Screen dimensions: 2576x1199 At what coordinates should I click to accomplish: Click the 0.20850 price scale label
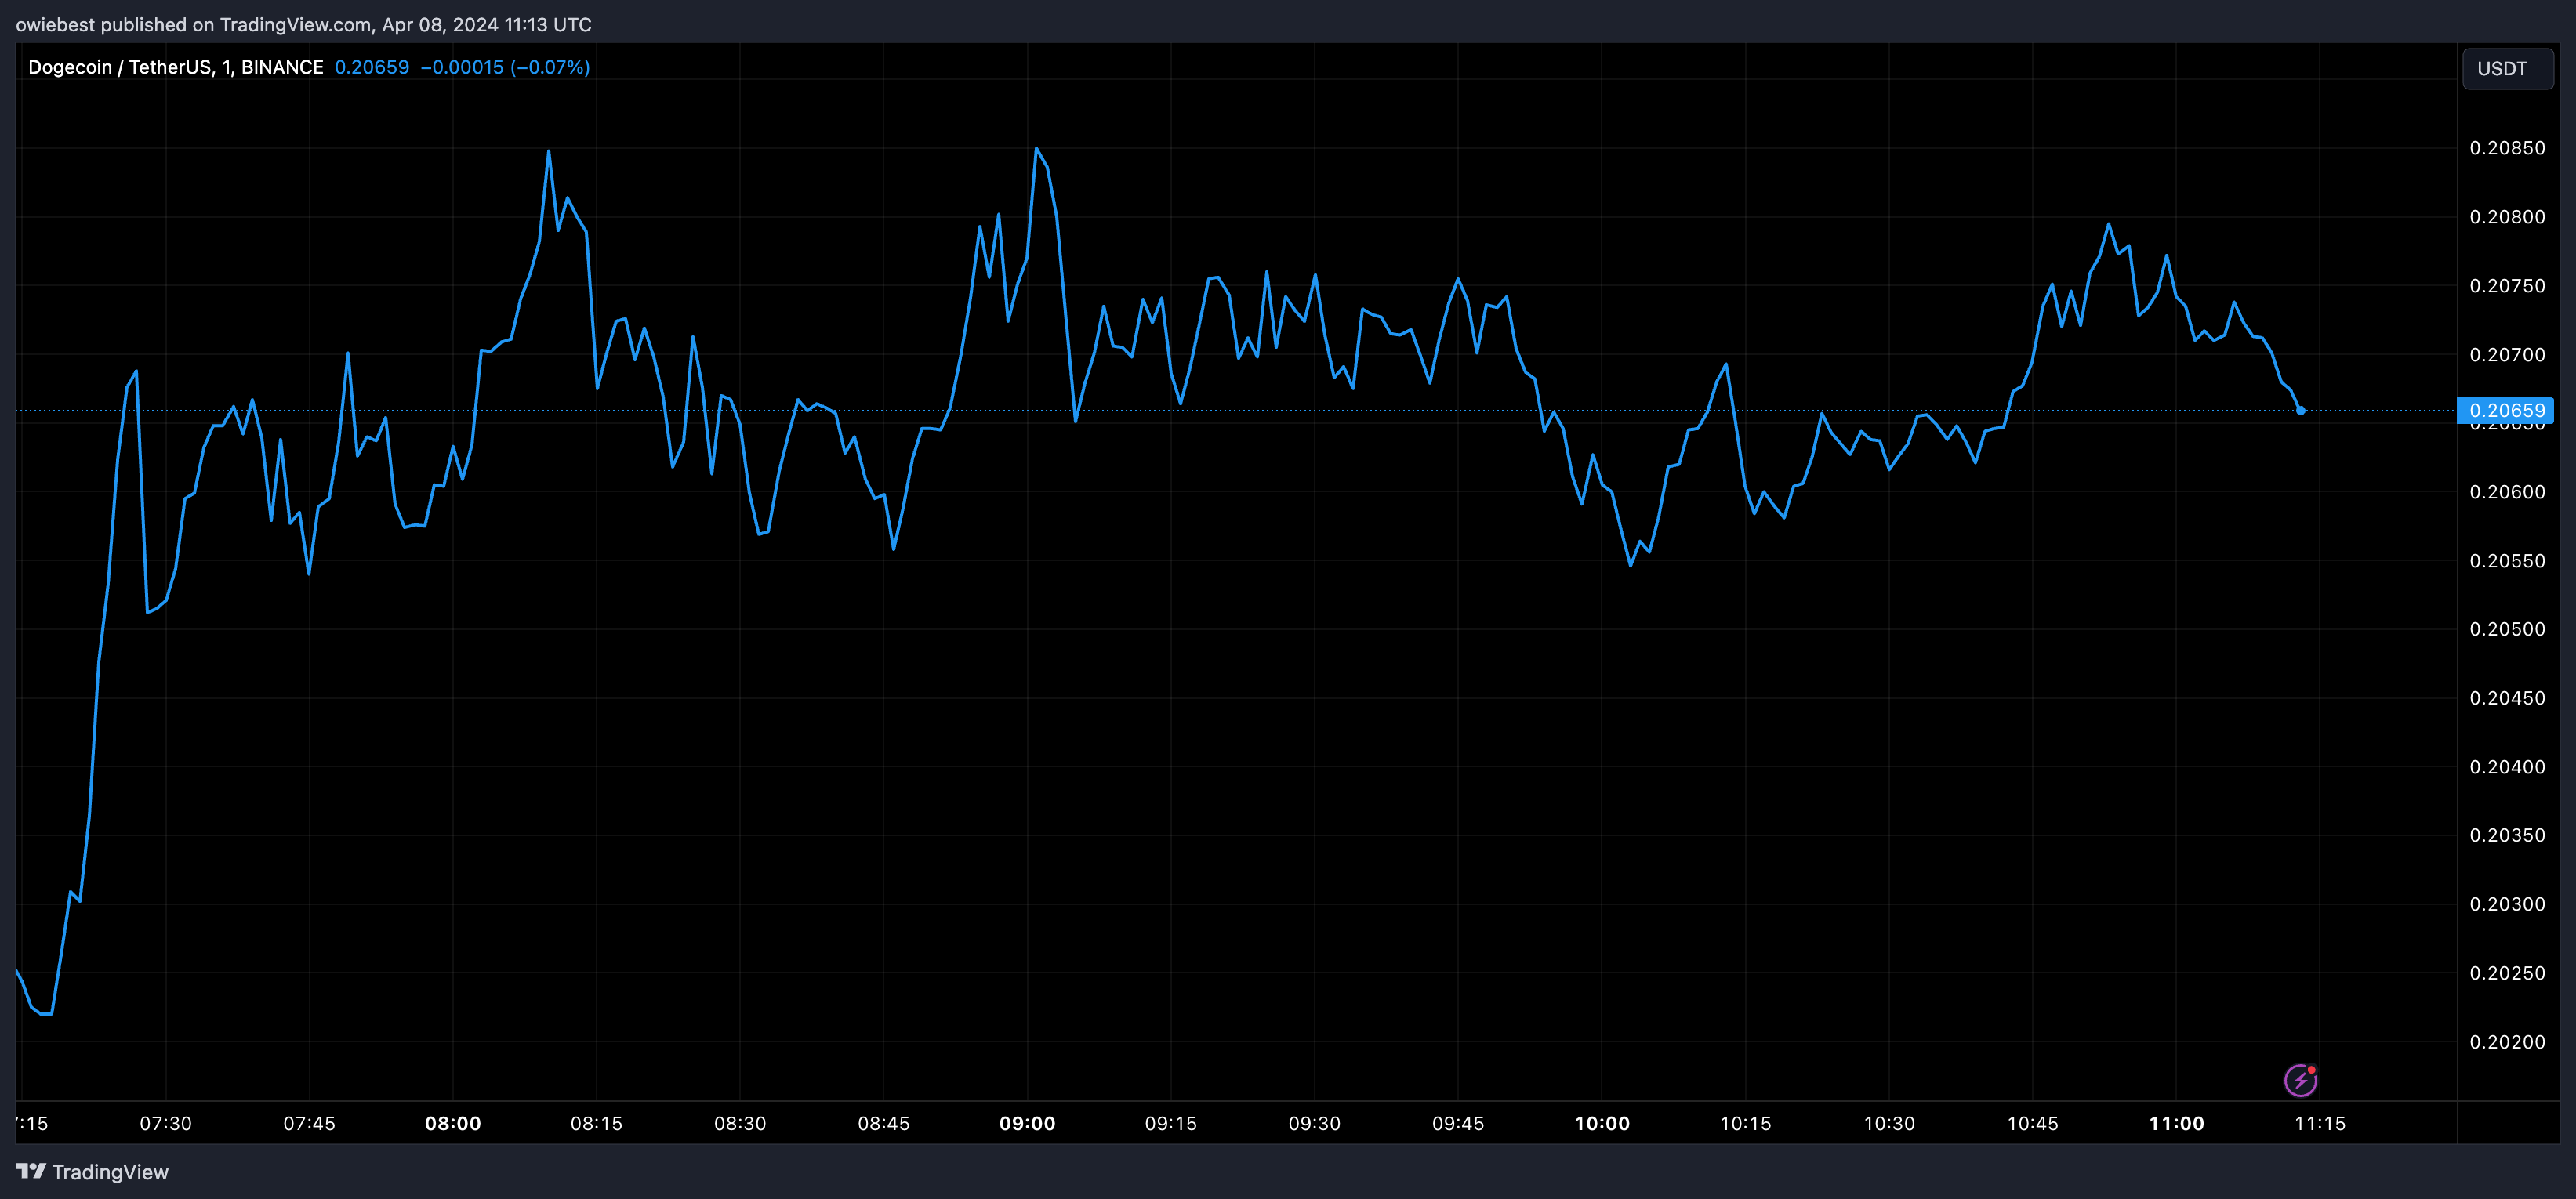2507,148
